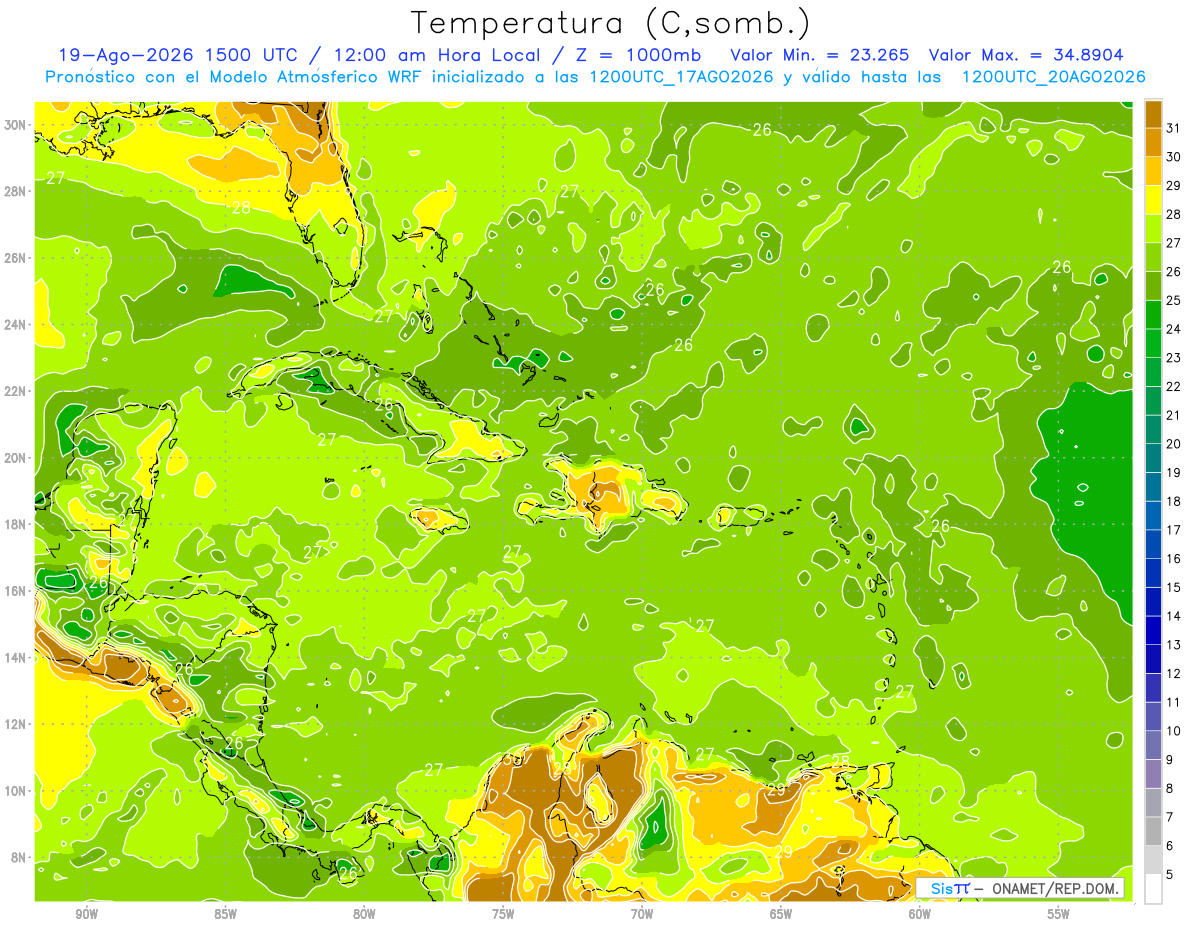
Task: Click the brown swatch above legend value 31
Action: [1153, 113]
